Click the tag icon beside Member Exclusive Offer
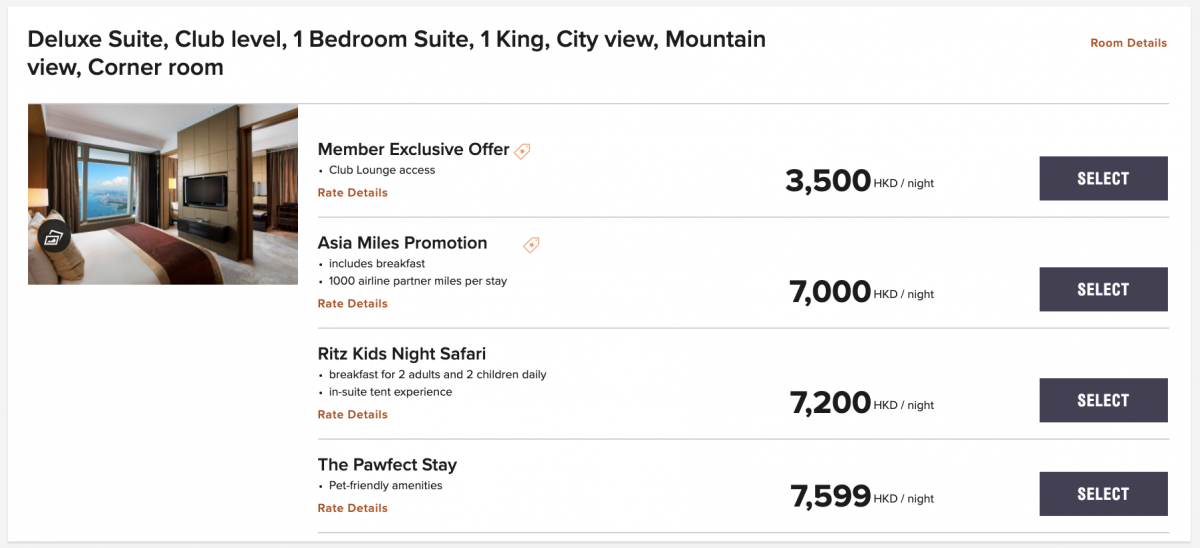1200x548 pixels. [x=522, y=151]
